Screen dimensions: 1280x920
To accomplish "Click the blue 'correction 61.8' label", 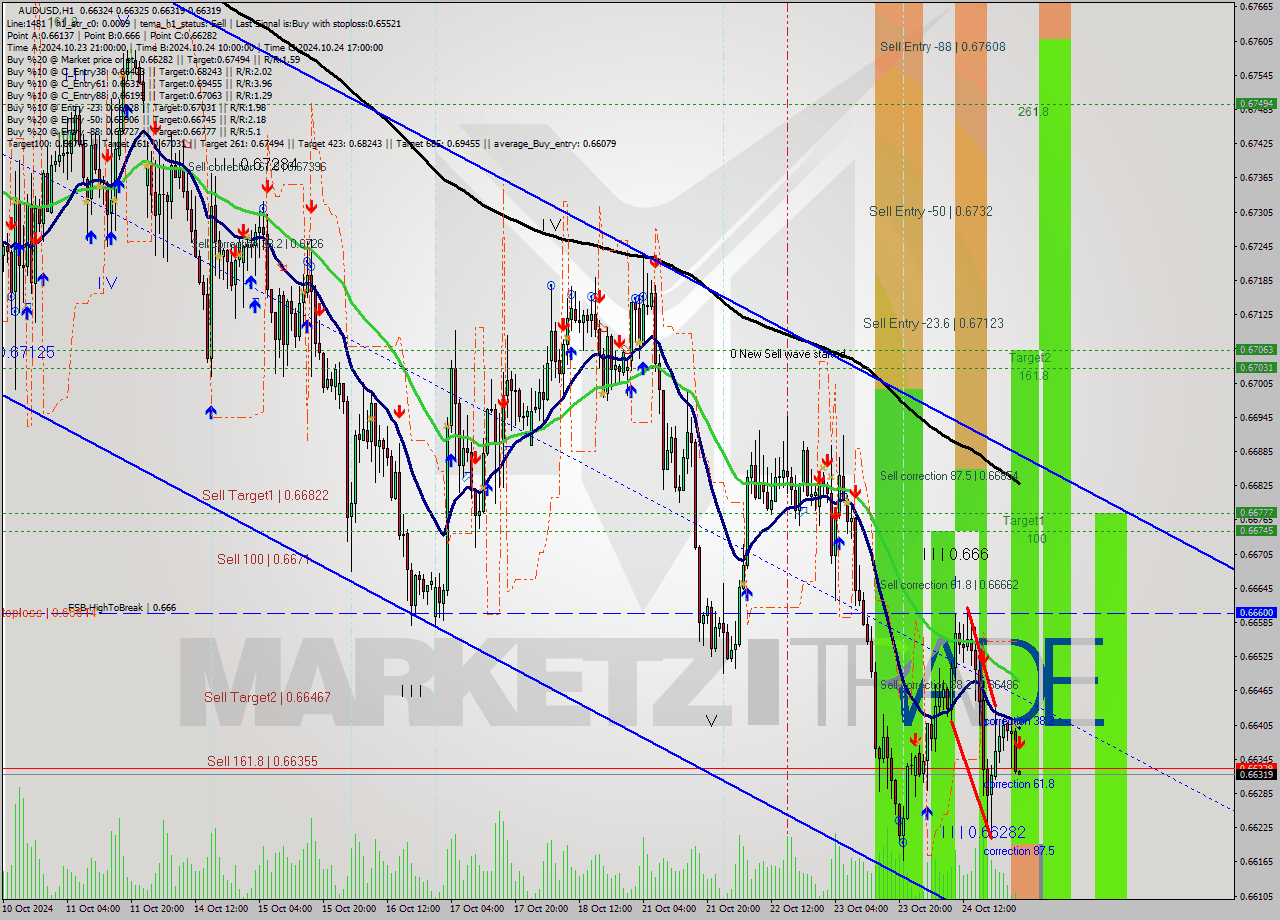I will tap(1018, 784).
